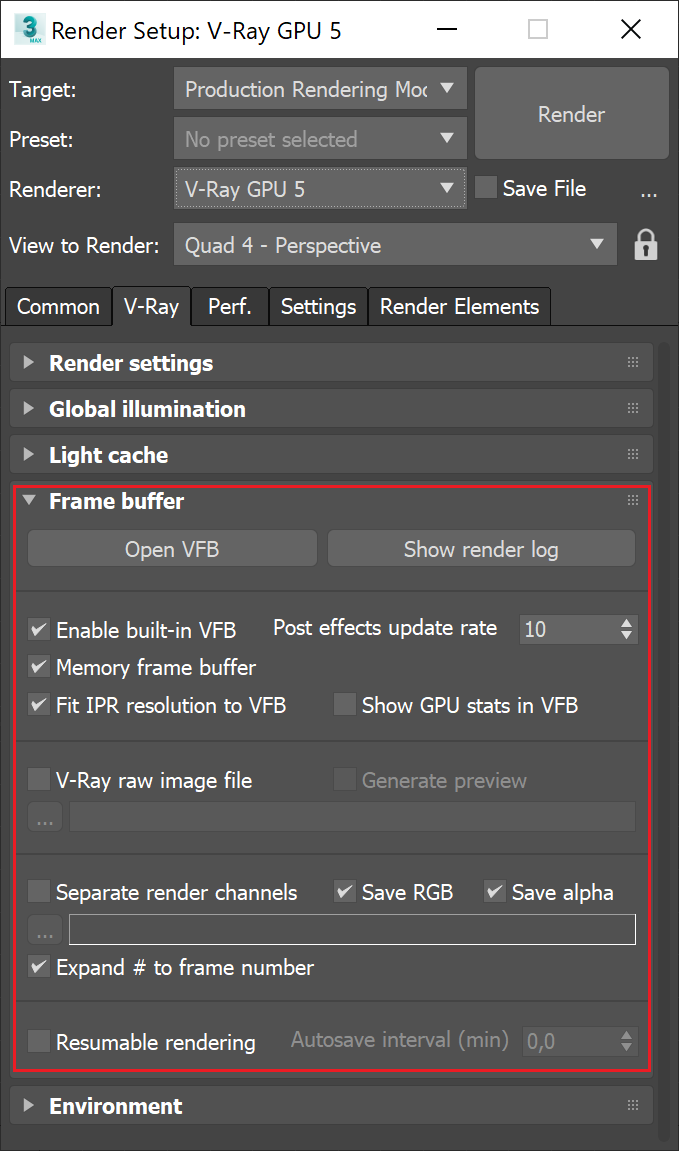Switch to the Settings tab
679x1151 pixels.
coord(318,307)
